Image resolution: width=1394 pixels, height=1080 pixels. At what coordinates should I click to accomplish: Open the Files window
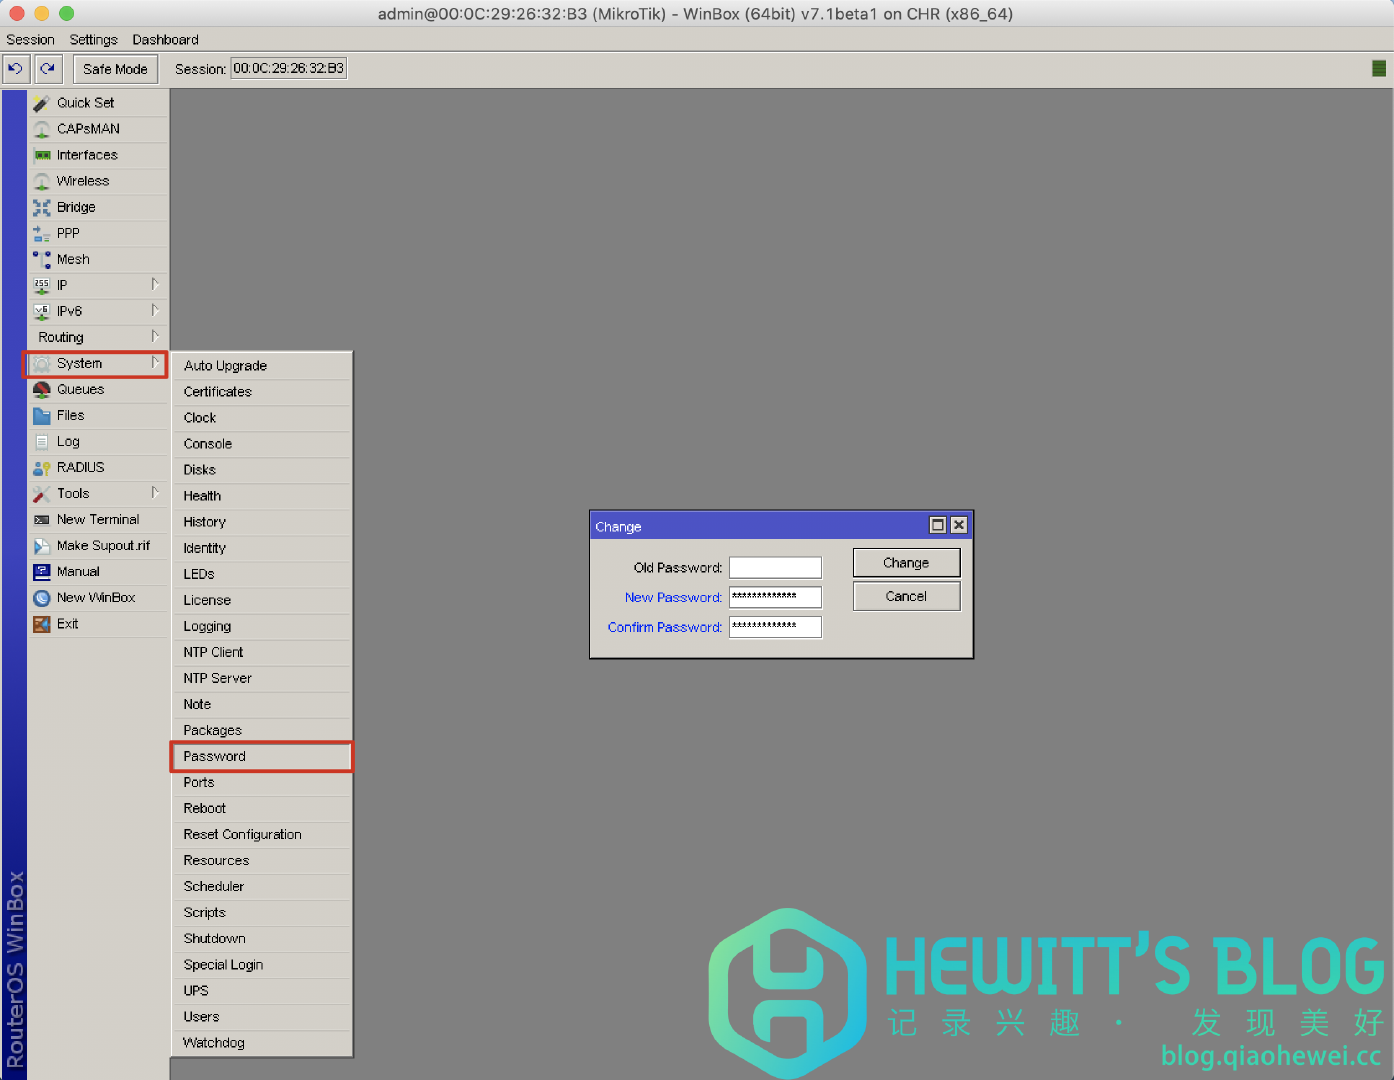pyautogui.click(x=71, y=415)
